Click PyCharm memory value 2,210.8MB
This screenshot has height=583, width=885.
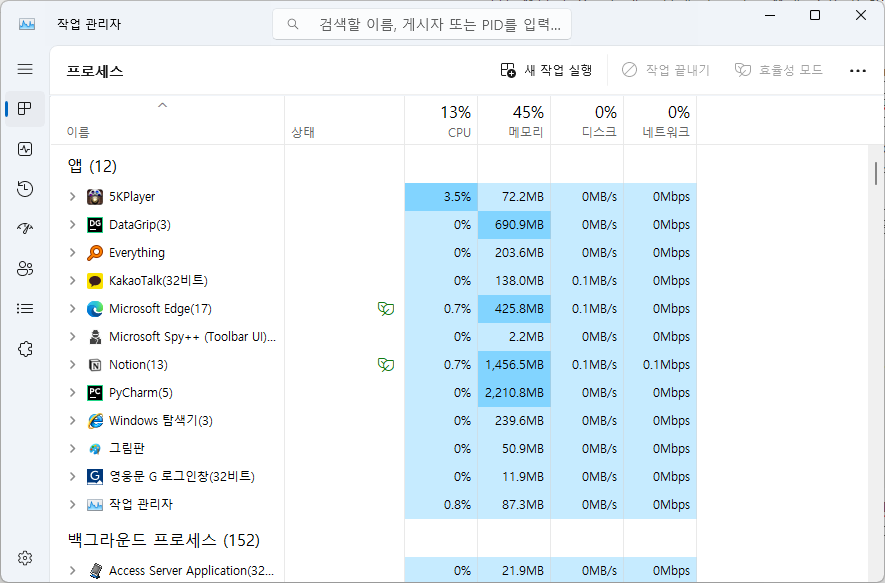tap(514, 393)
